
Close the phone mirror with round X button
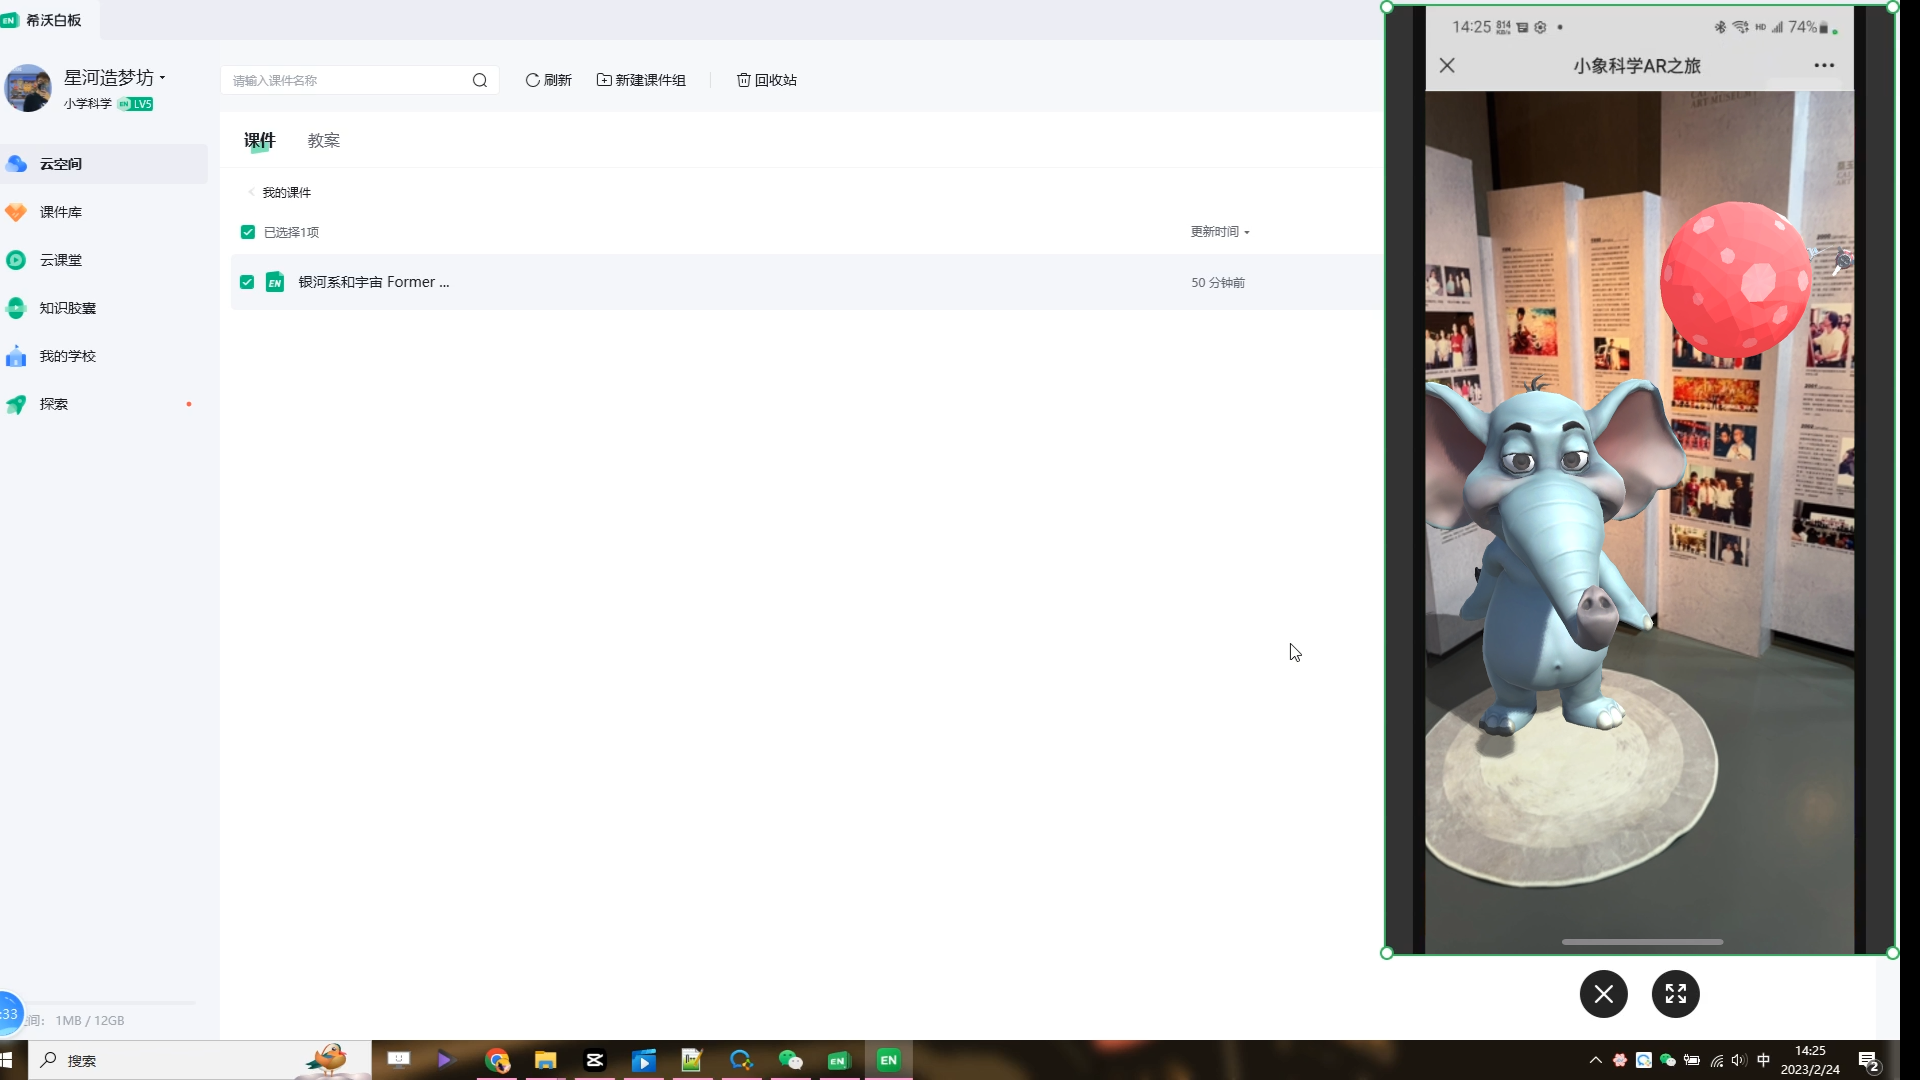1603,994
